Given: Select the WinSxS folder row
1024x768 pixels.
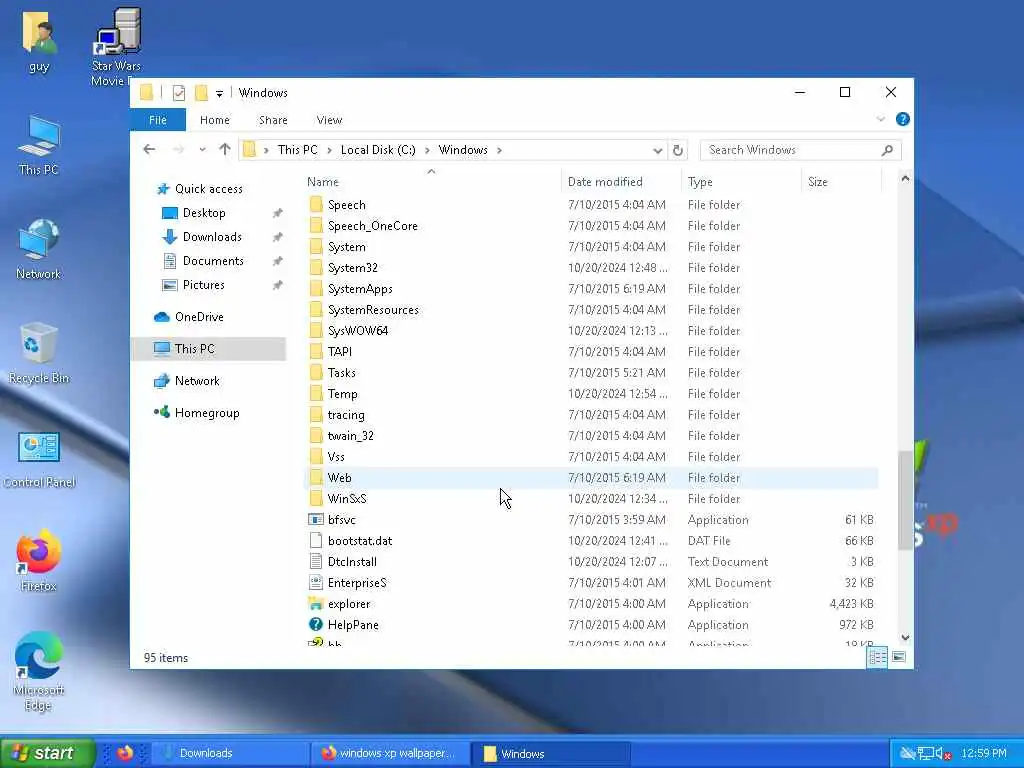Looking at the screenshot, I should 592,499.
